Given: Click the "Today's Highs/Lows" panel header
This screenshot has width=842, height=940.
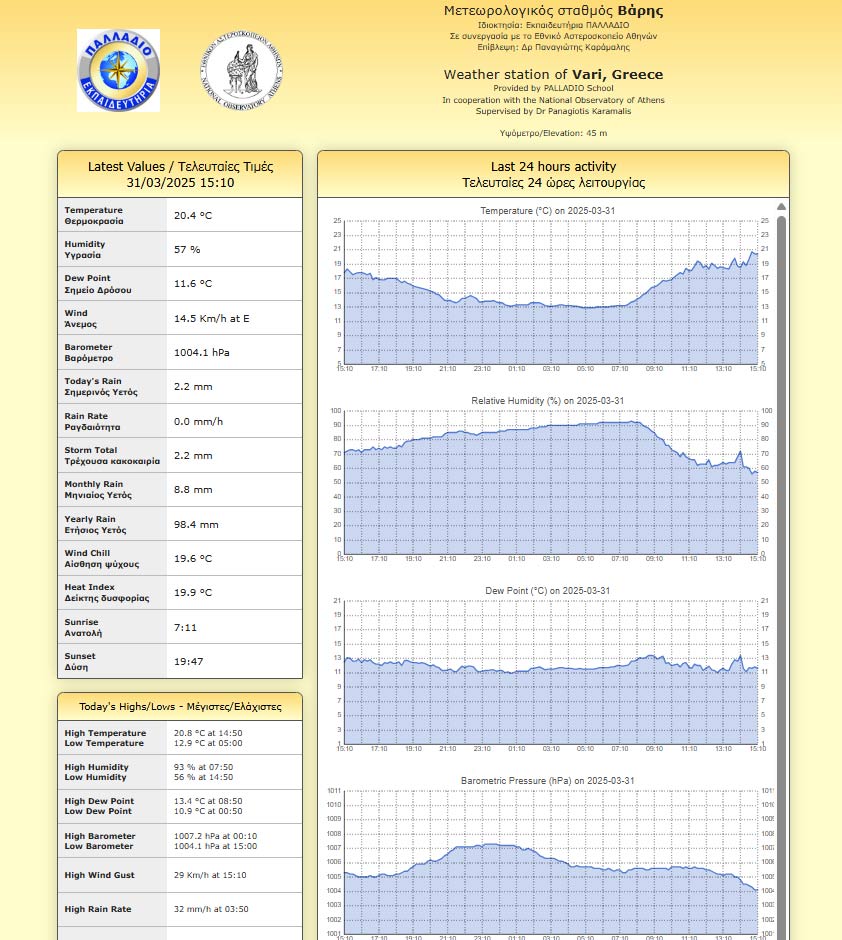Looking at the screenshot, I should coord(180,707).
